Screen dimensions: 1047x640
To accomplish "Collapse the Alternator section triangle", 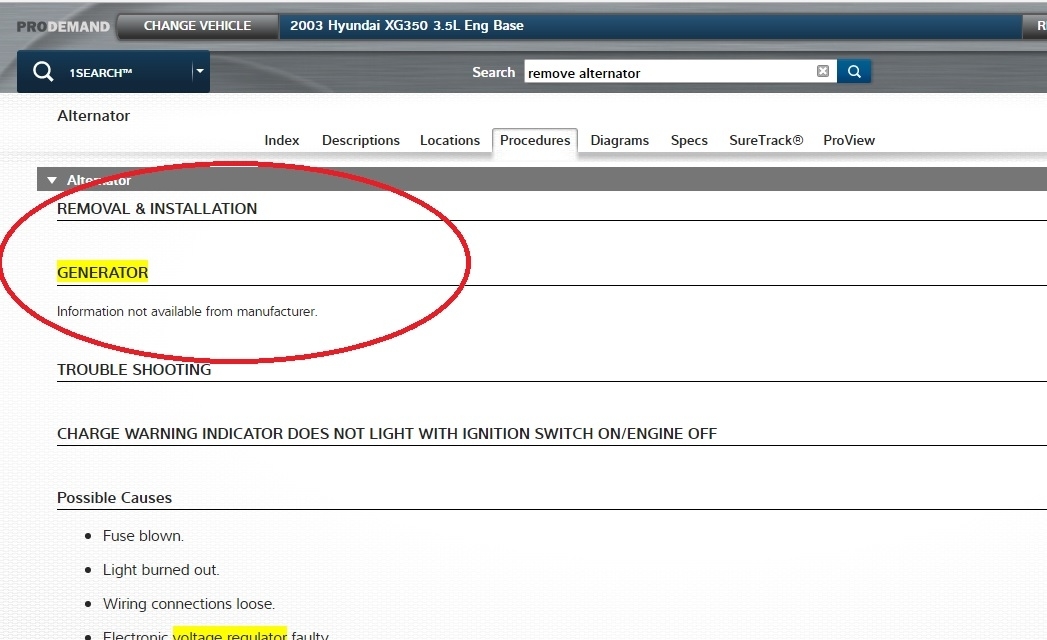I will [x=51, y=180].
